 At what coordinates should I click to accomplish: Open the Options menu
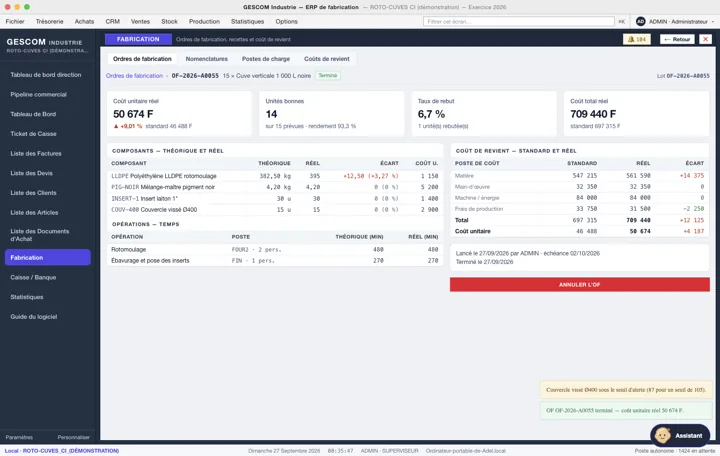[x=287, y=22]
